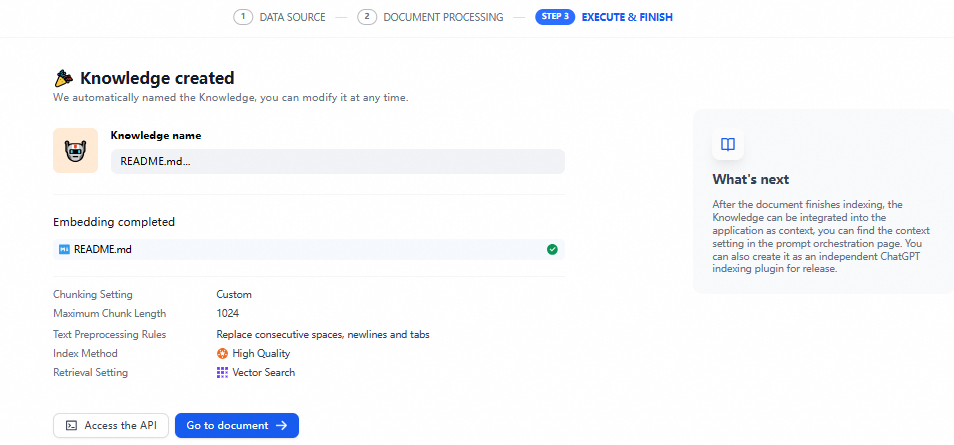Click the What's next heading
This screenshot has width=954, height=445.
point(750,180)
